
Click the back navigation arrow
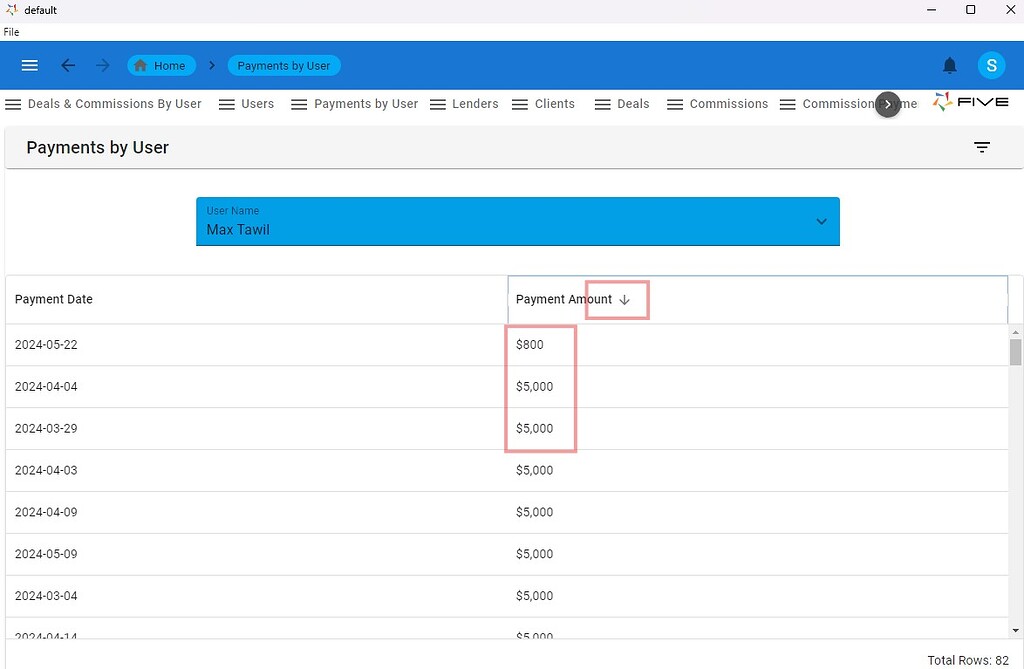click(x=68, y=65)
